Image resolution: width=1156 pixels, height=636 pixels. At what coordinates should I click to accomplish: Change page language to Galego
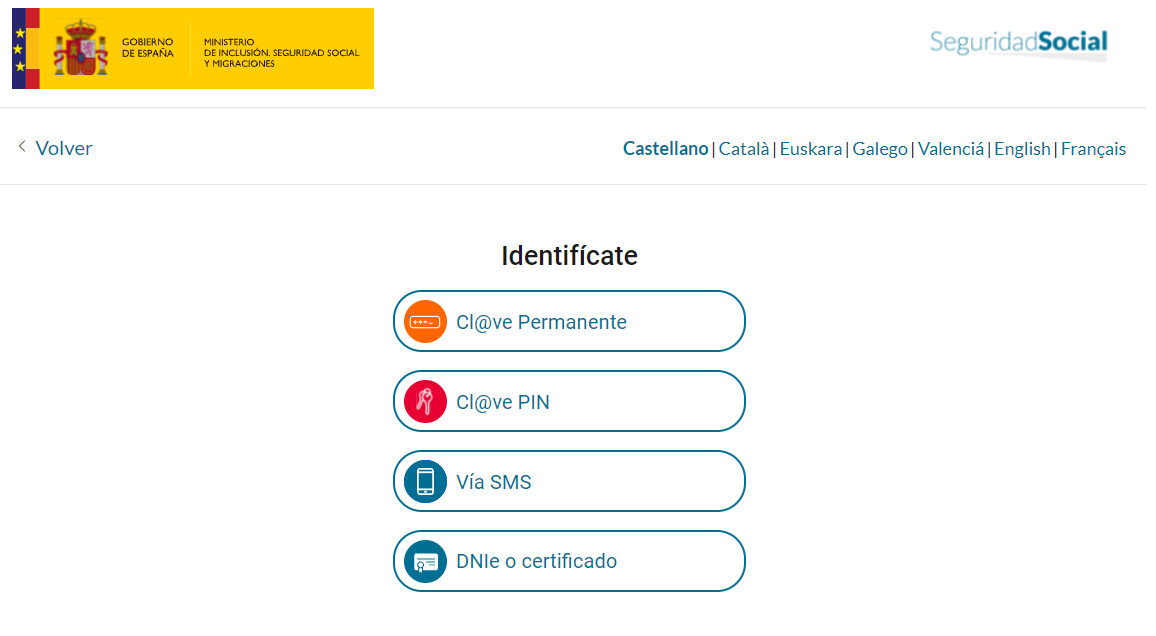880,149
